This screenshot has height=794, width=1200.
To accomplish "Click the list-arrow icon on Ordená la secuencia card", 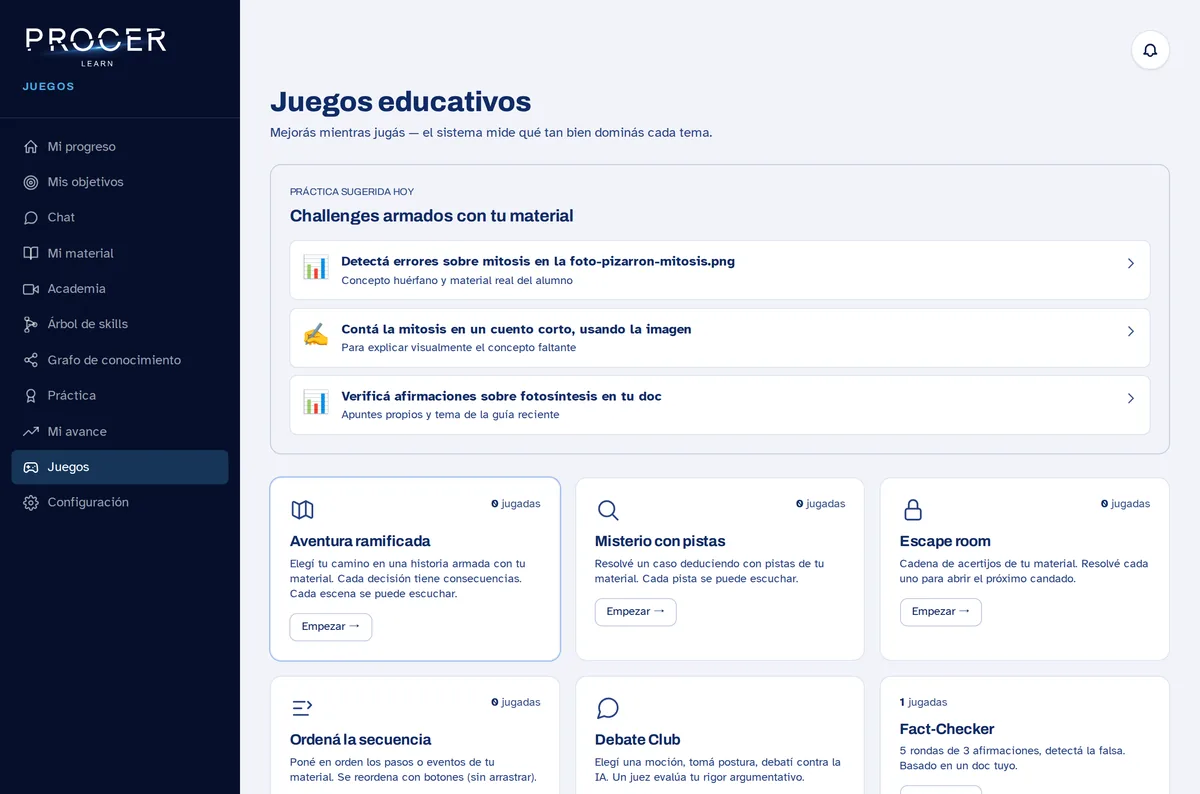I will coord(302,708).
